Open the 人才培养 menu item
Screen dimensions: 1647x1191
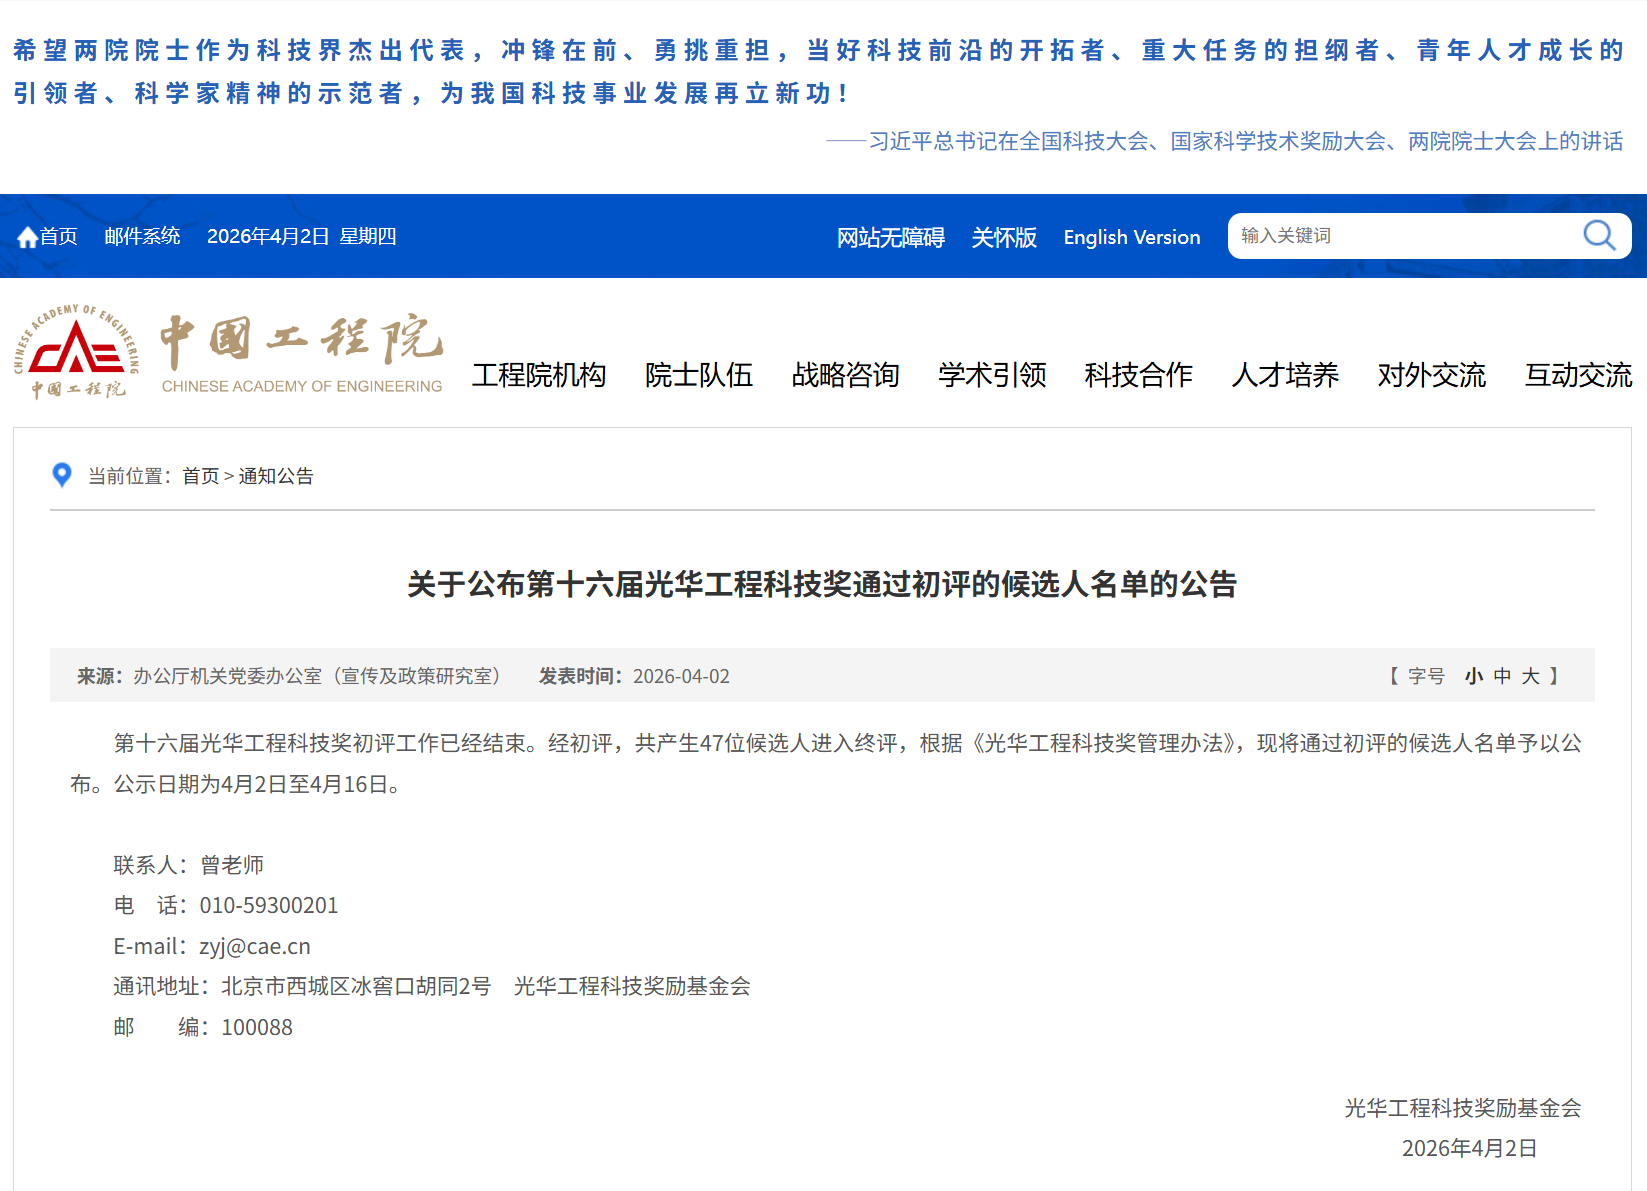1285,375
